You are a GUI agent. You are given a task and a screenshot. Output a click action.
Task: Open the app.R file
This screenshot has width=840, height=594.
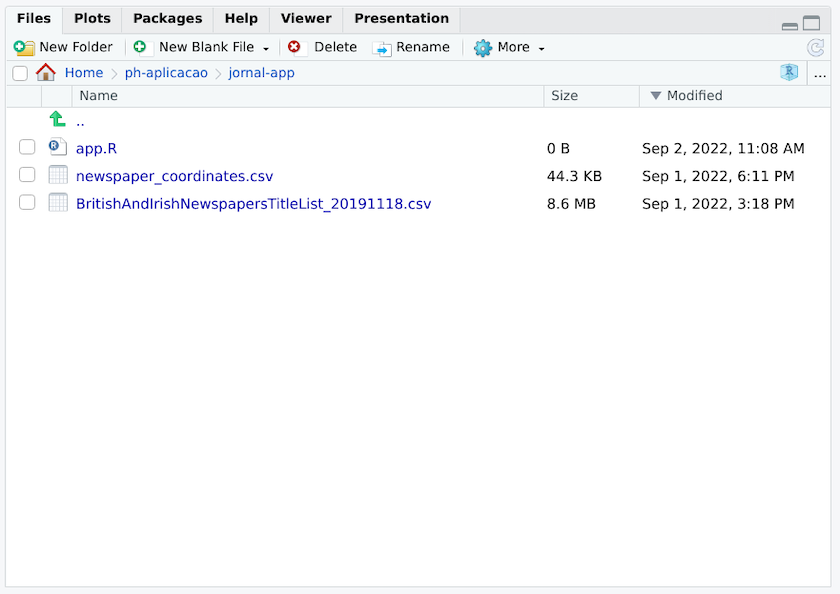[x=96, y=148]
